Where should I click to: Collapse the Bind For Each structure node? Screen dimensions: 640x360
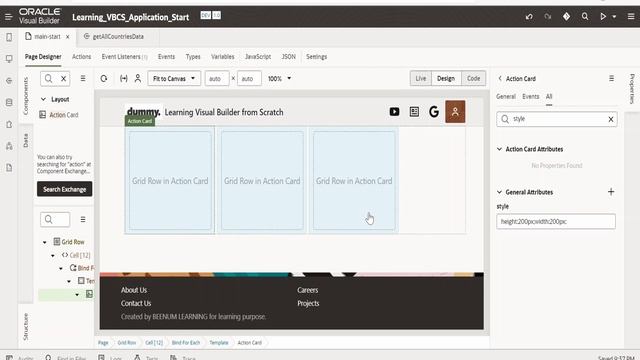tap(61, 269)
